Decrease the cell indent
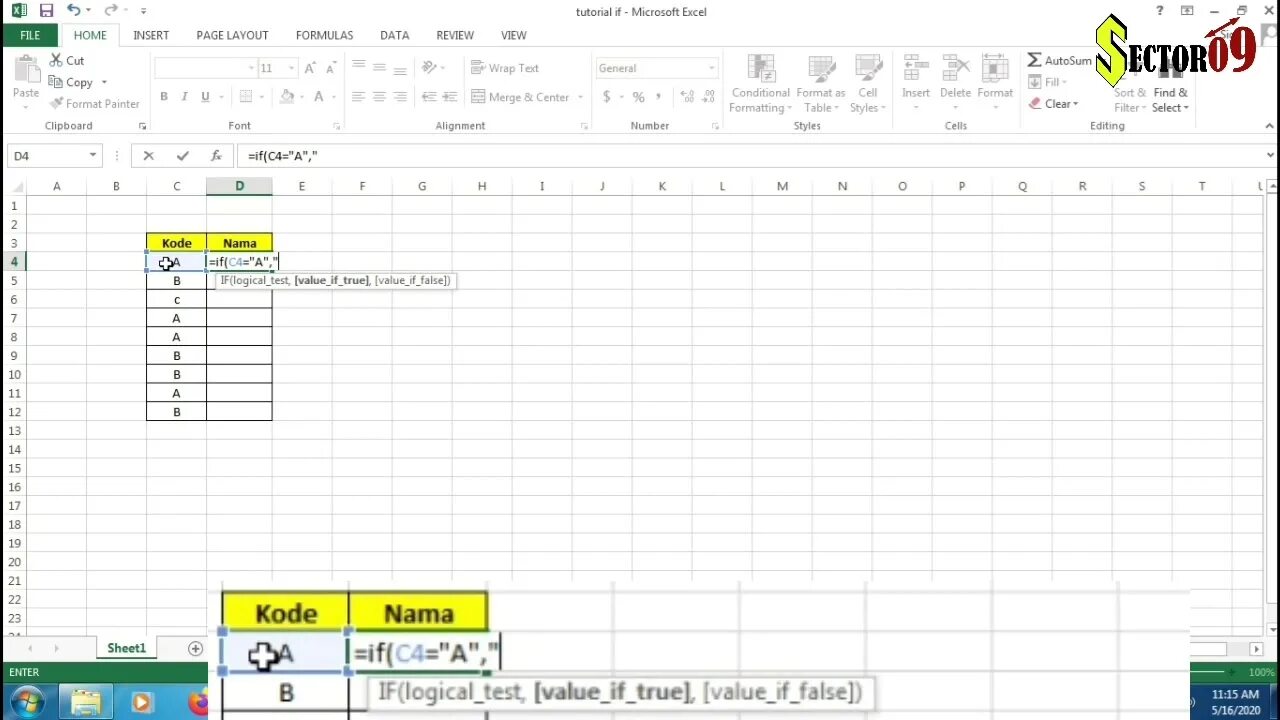 (427, 97)
